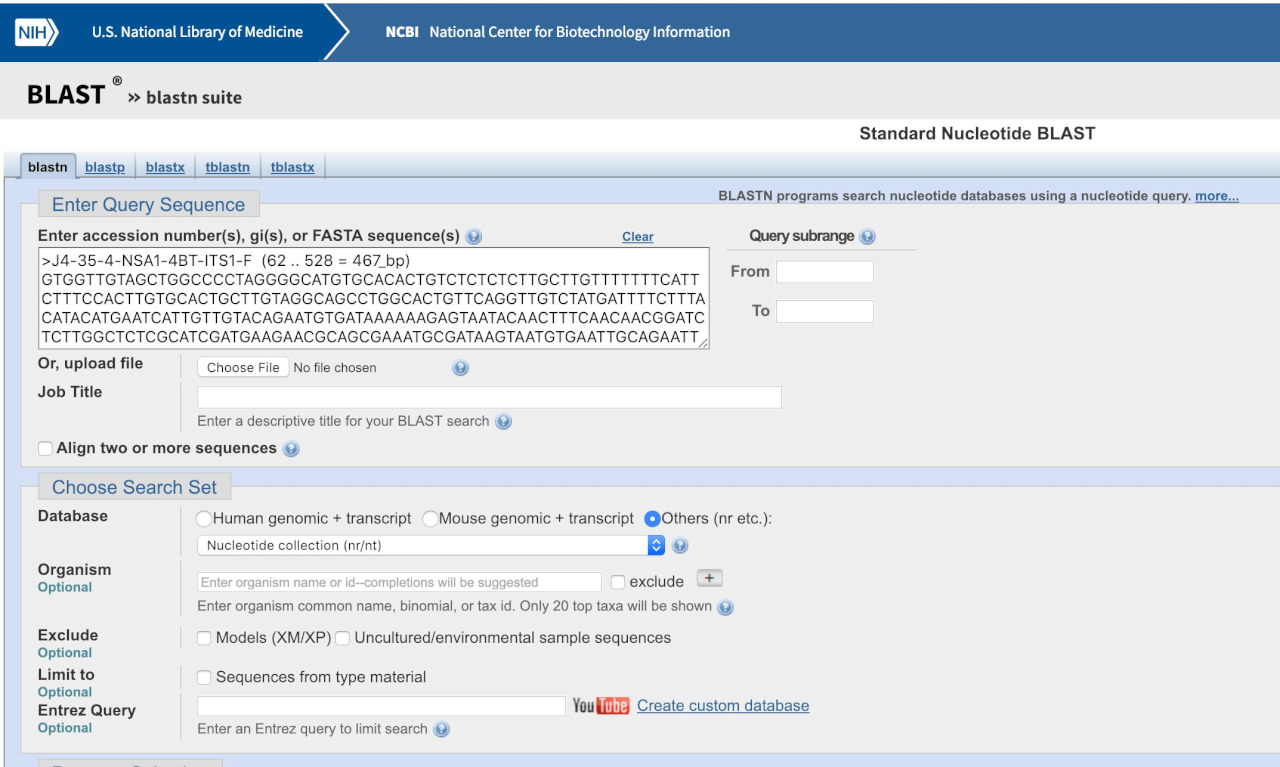Enable Align two or more sequences

click(x=46, y=449)
